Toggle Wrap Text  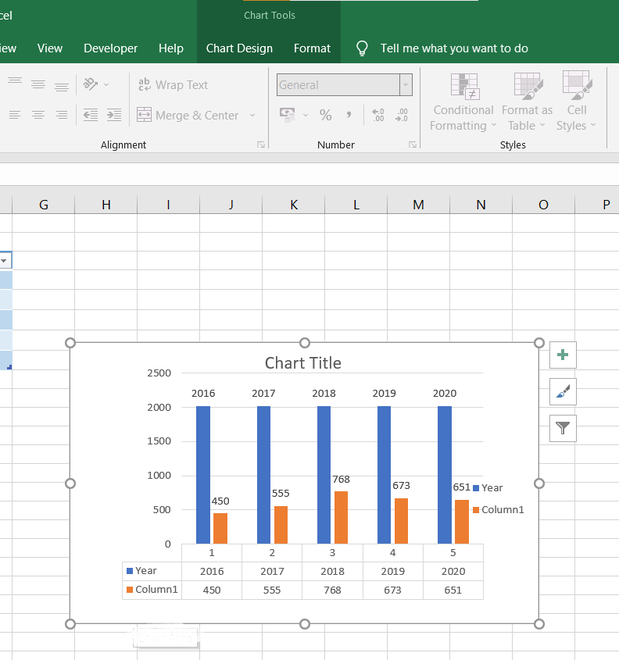[x=172, y=85]
